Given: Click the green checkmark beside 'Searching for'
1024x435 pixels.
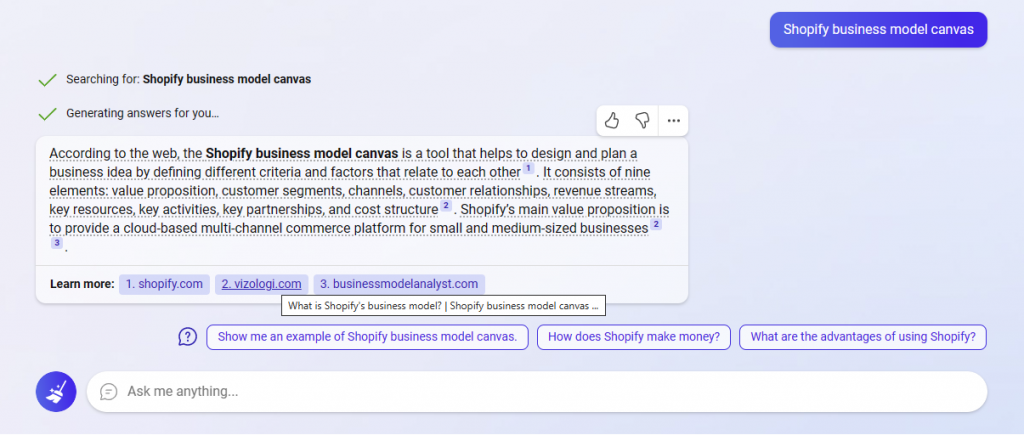Looking at the screenshot, I should (47, 80).
